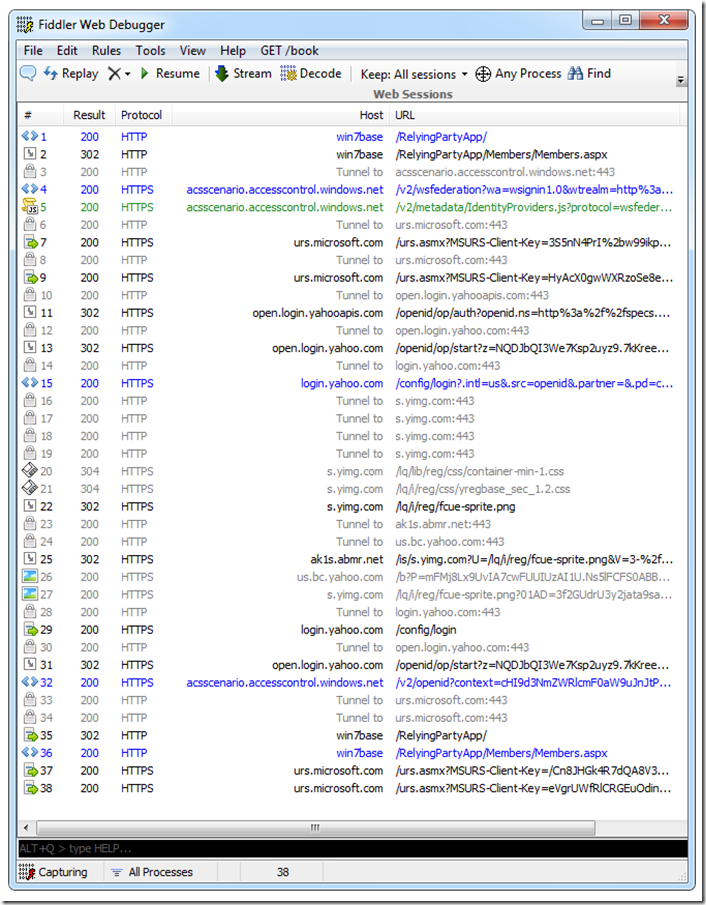Click the POST arrow icon of session 7
This screenshot has width=706, height=905.
click(30, 242)
